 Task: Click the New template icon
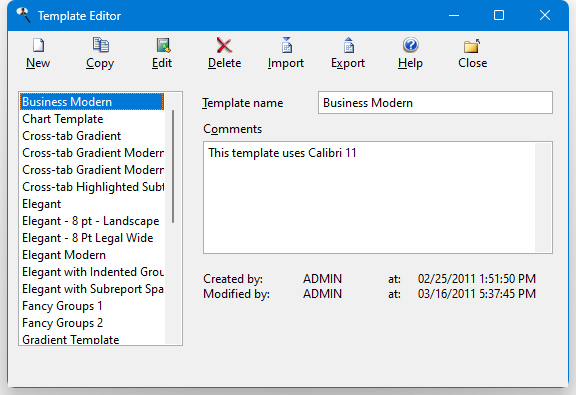click(38, 46)
